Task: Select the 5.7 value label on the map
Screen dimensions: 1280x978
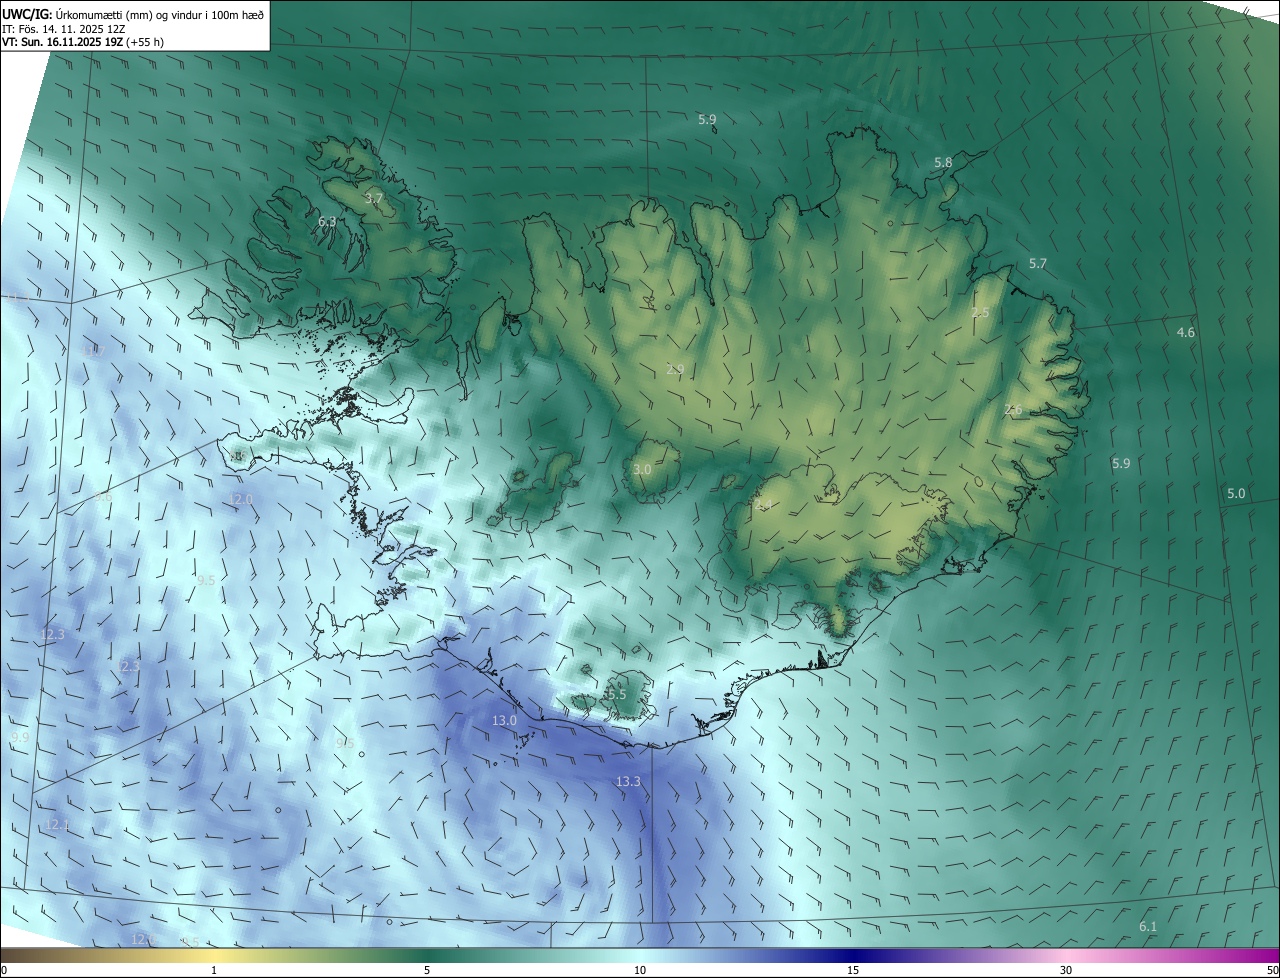Action: 1038,263
